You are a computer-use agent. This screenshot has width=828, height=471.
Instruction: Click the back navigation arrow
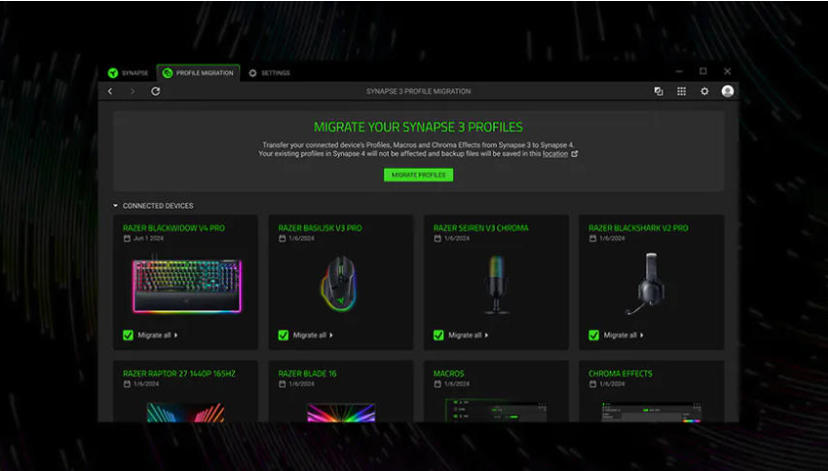tap(111, 91)
